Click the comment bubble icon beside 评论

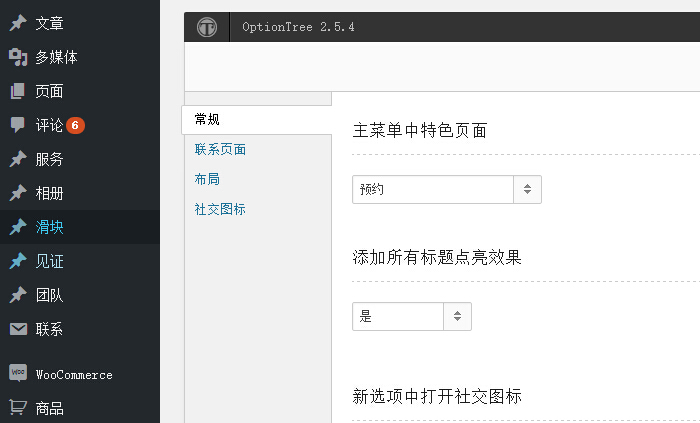pos(18,125)
